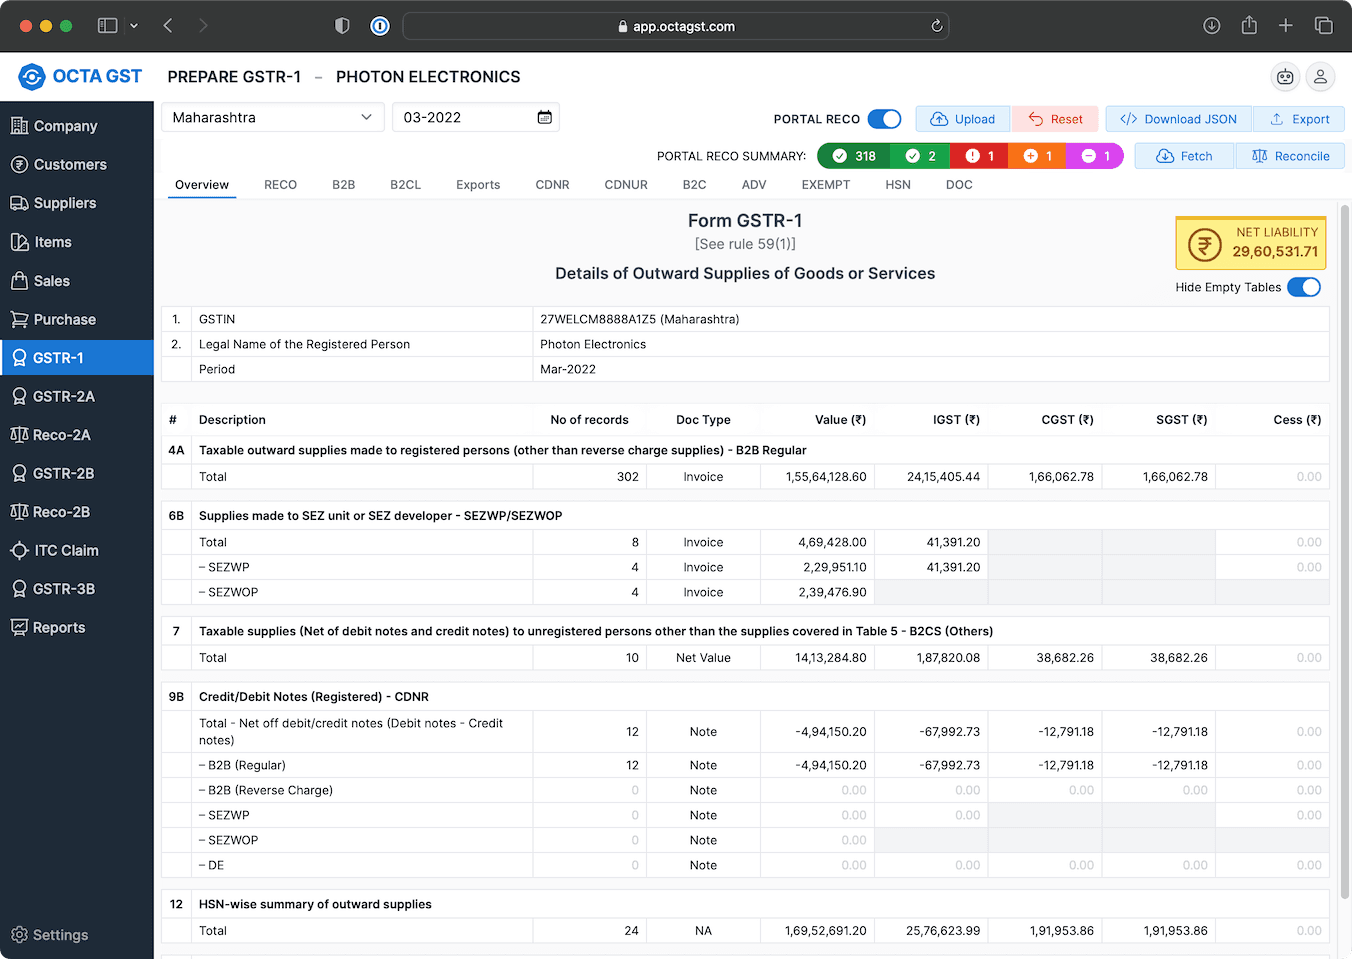The width and height of the screenshot is (1352, 959).
Task: Go to Suppliers in the sidebar
Action: (x=77, y=203)
